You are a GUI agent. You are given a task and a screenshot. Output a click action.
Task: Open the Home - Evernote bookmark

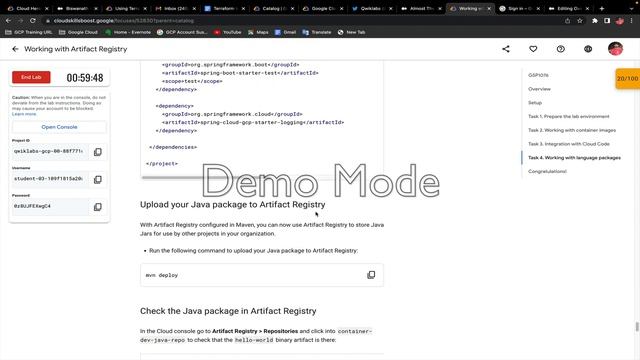128,32
